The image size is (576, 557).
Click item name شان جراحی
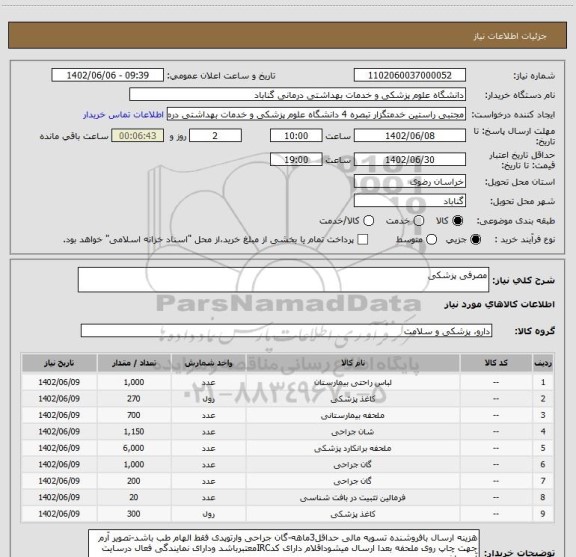353,432
